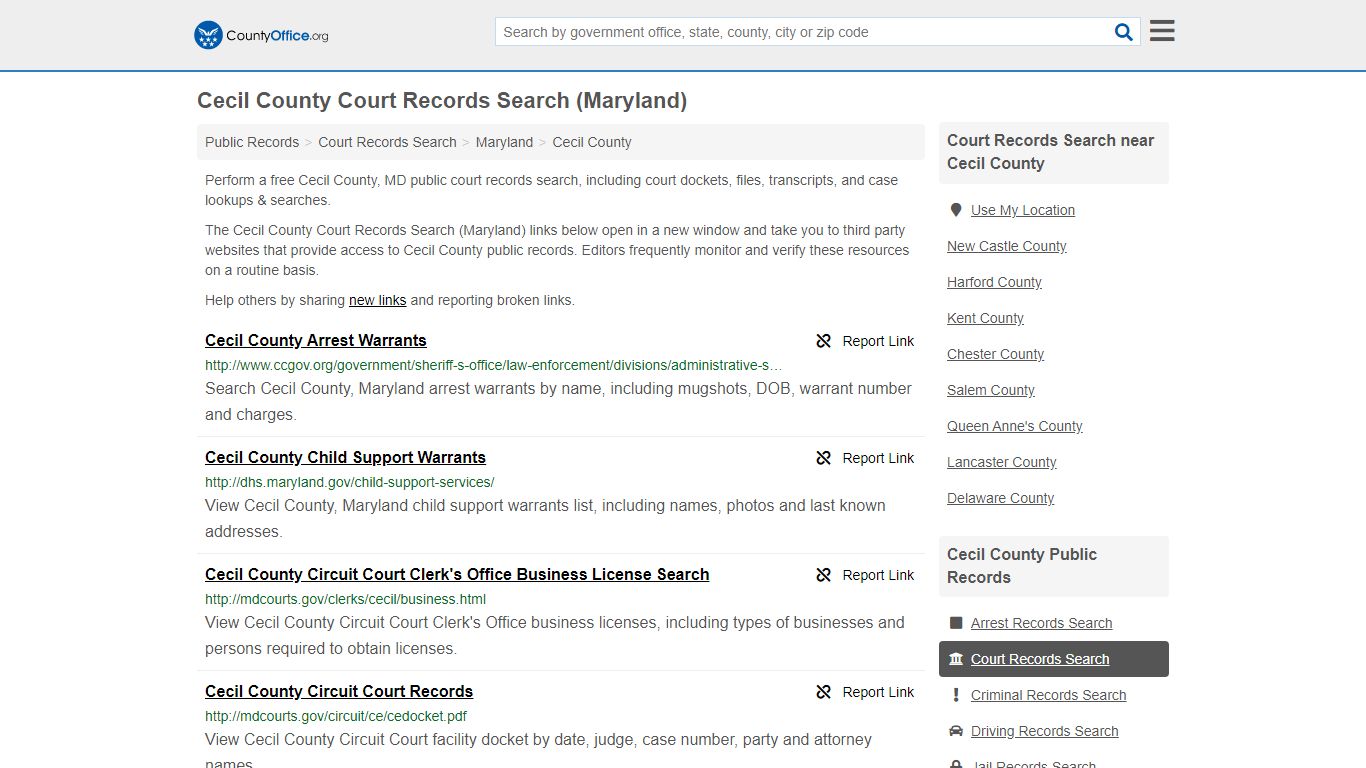Open Cecil County Arrest Warrants title link
The width and height of the screenshot is (1366, 768).
(x=316, y=340)
